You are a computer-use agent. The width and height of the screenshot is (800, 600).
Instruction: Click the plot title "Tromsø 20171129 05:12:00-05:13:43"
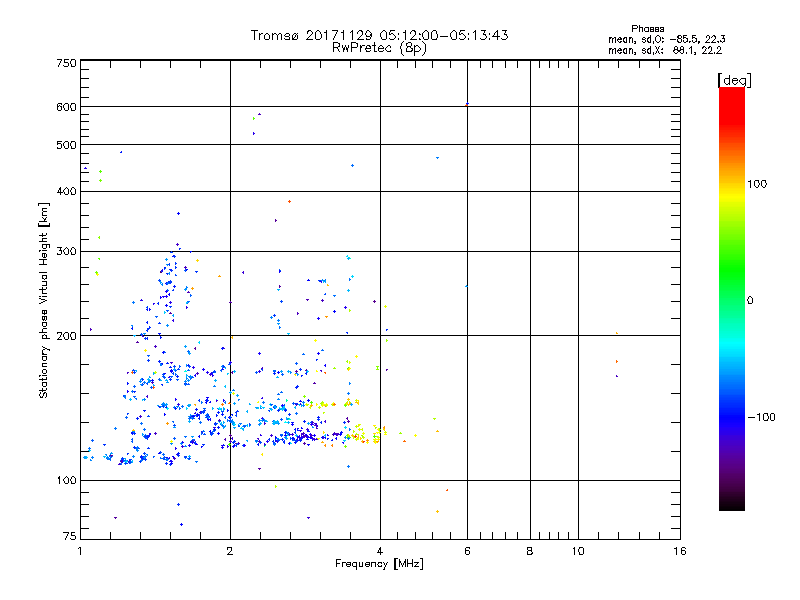(x=379, y=35)
